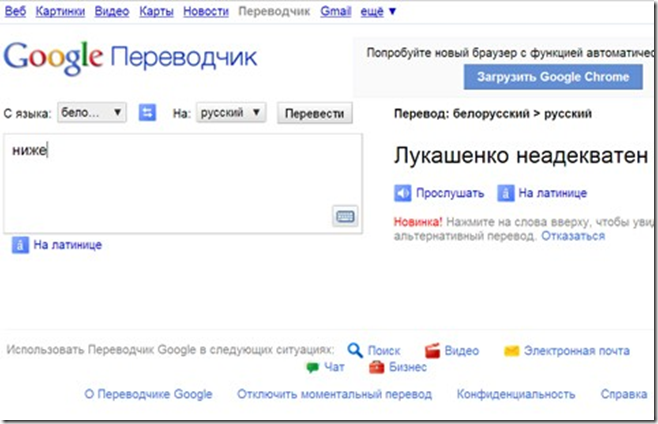Click the translated text 'Лукашенко неадекватен'
658x424 pixels.
521,156
